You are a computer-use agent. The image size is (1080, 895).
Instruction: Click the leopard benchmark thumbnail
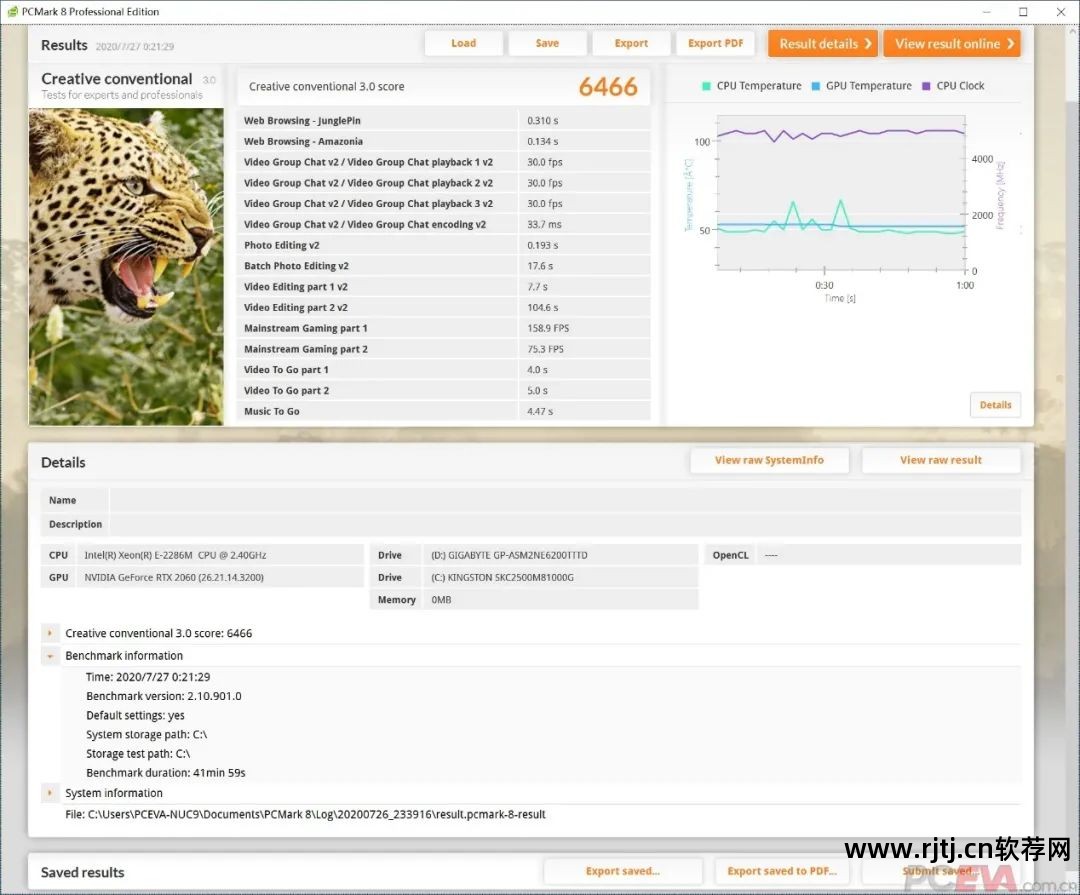tap(126, 267)
